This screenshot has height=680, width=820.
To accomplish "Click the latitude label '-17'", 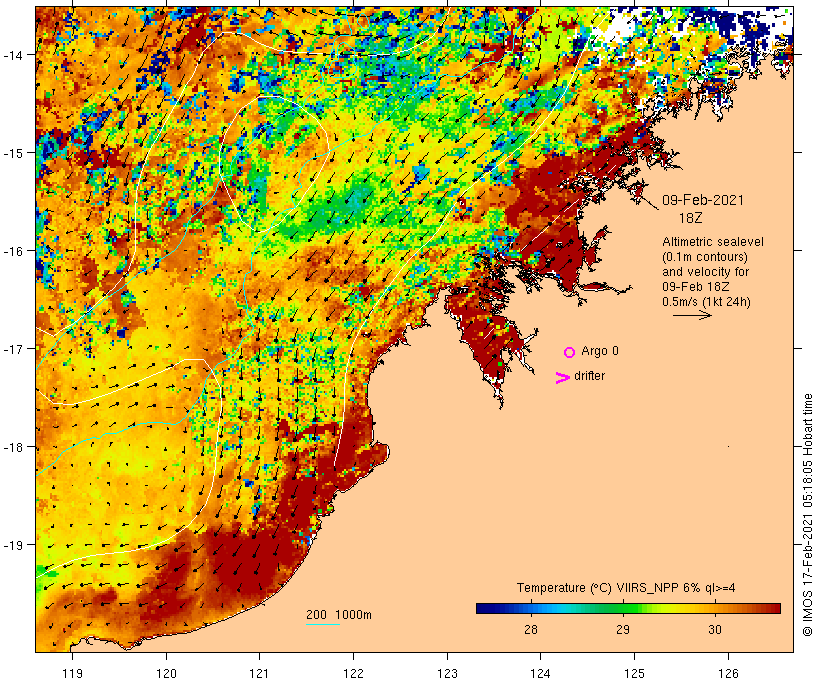I will point(12,348).
